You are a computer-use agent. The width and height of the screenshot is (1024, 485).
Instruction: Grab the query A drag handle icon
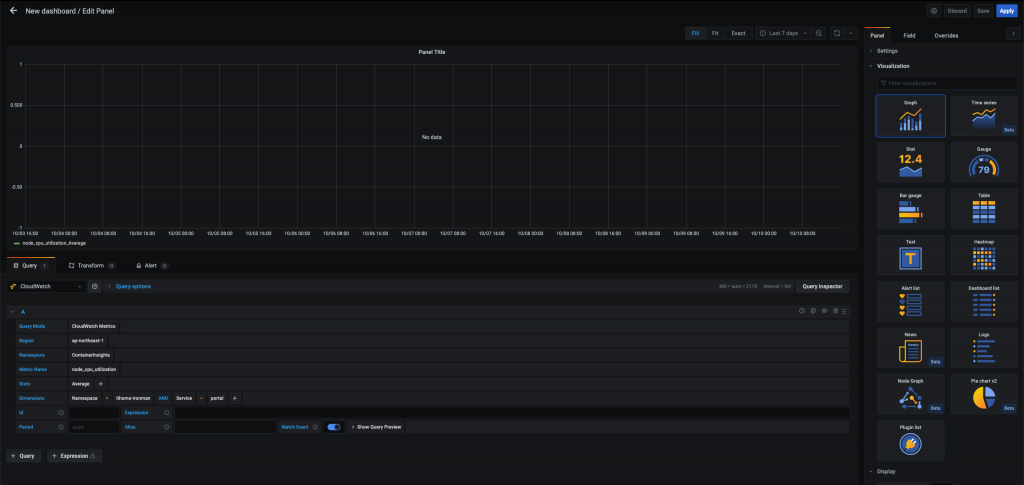[x=844, y=311]
